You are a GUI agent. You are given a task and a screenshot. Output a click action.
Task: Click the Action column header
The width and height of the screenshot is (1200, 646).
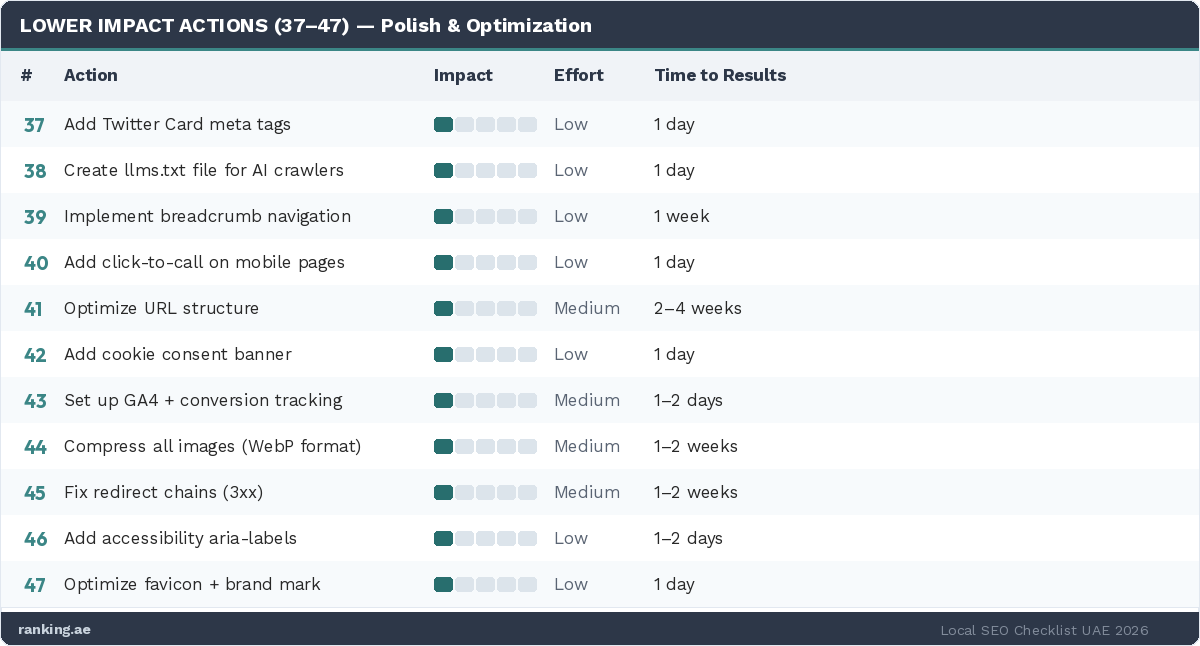click(90, 75)
